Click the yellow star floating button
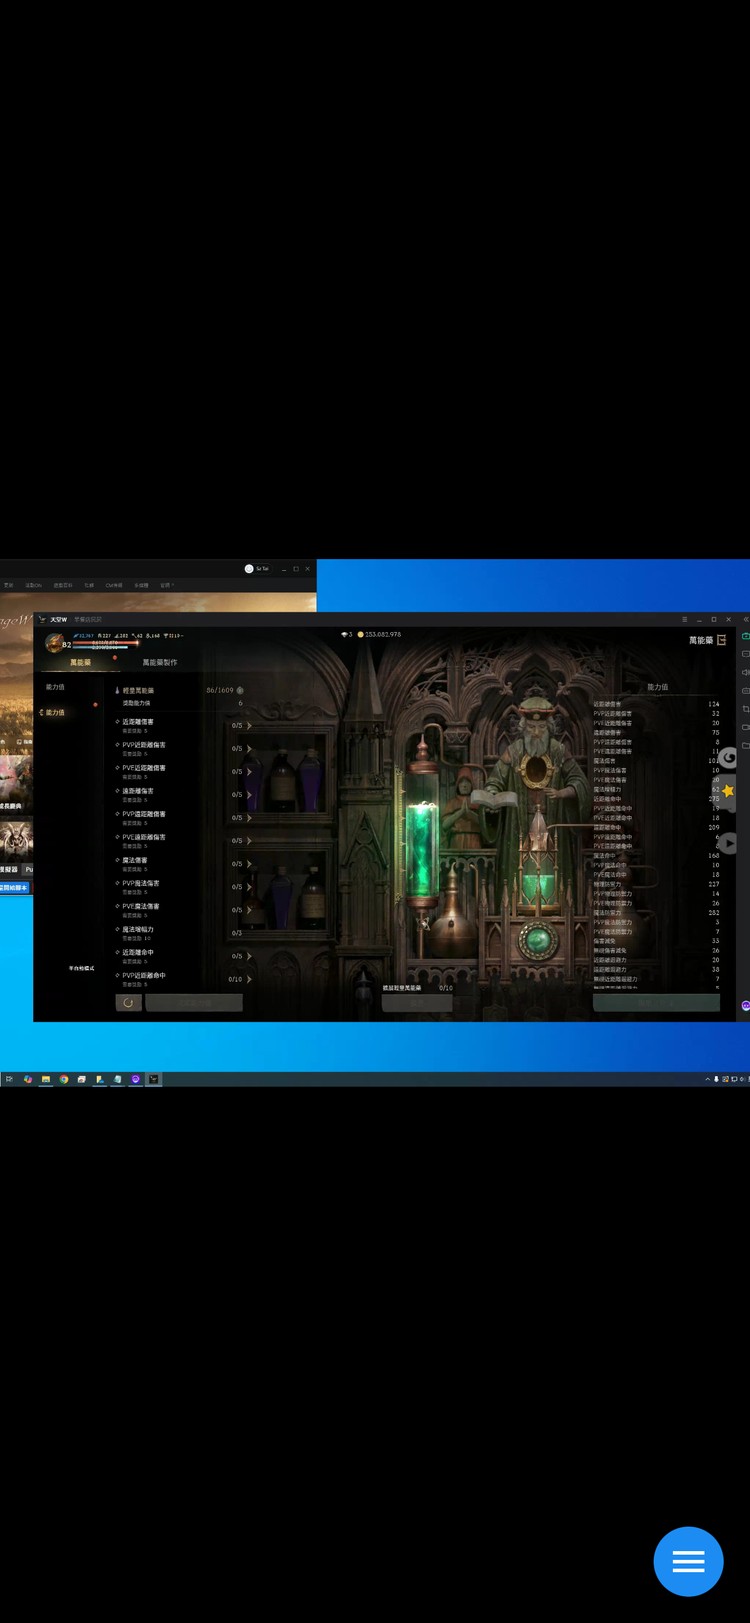 click(728, 790)
